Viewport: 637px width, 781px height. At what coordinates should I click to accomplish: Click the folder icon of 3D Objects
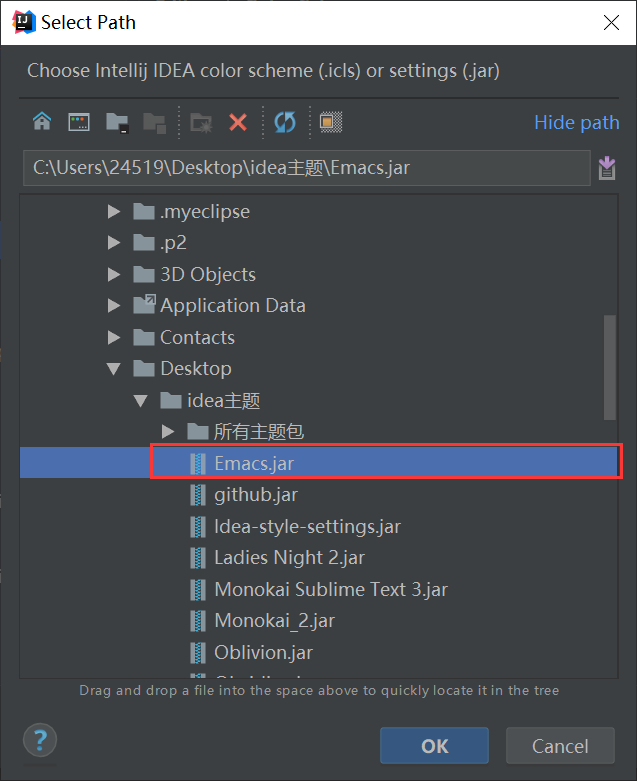pos(144,274)
